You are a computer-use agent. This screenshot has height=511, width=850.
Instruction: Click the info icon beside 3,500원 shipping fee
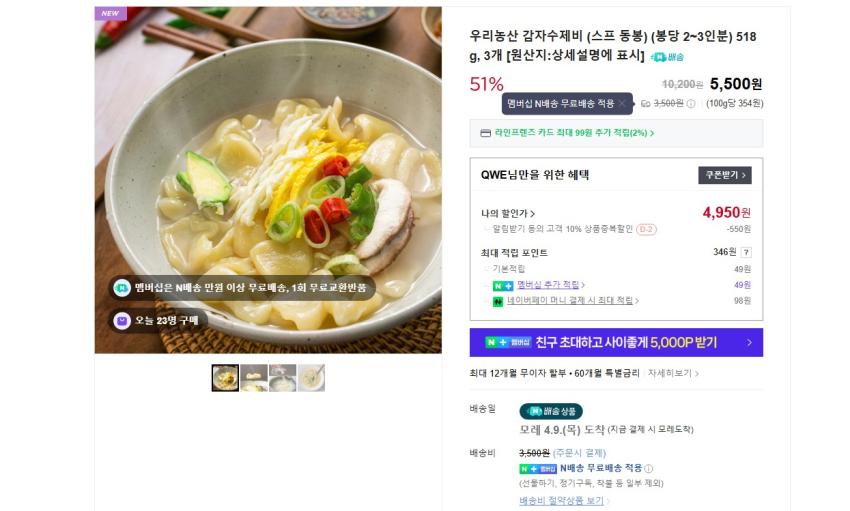691,103
